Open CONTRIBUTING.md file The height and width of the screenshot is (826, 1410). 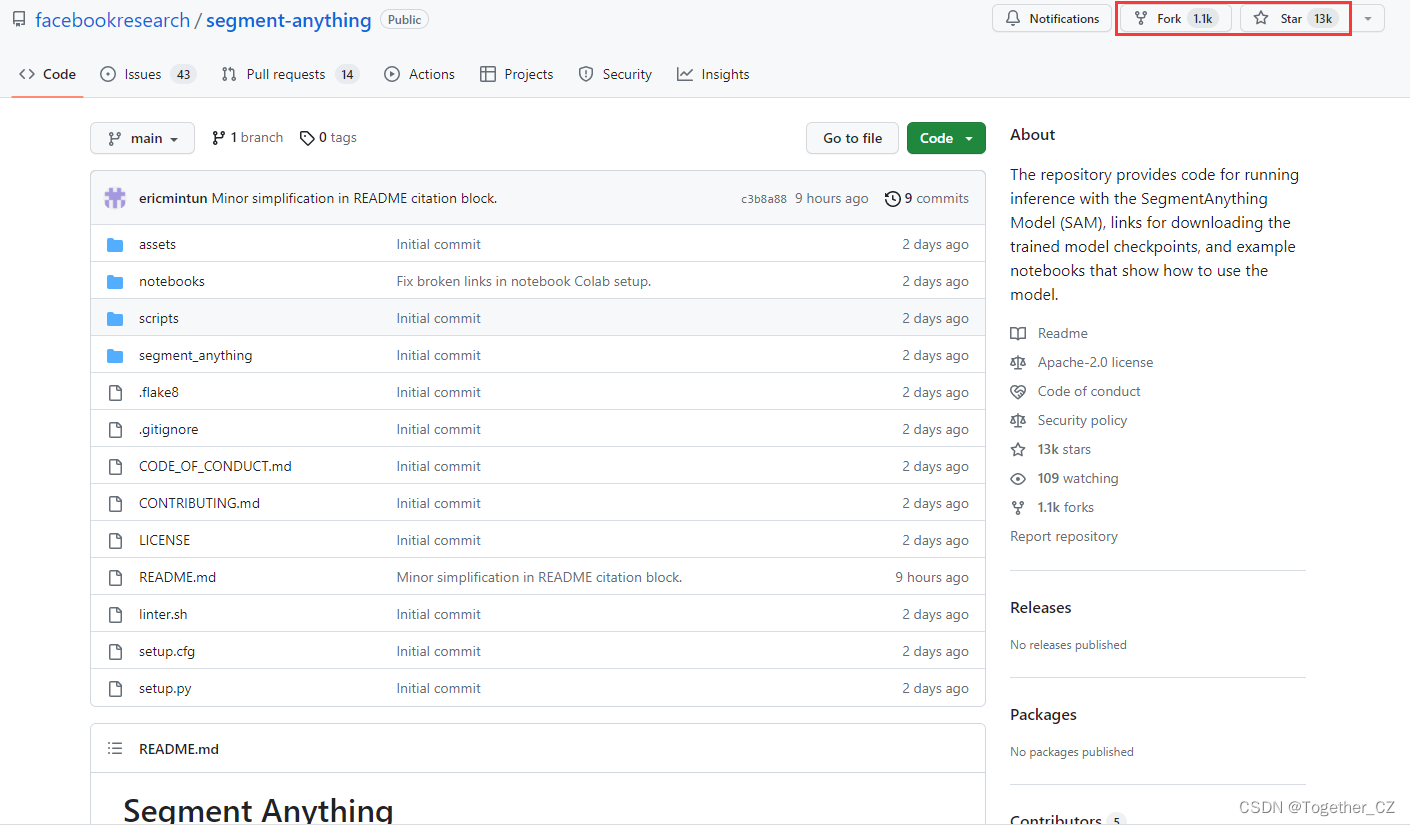(x=199, y=503)
